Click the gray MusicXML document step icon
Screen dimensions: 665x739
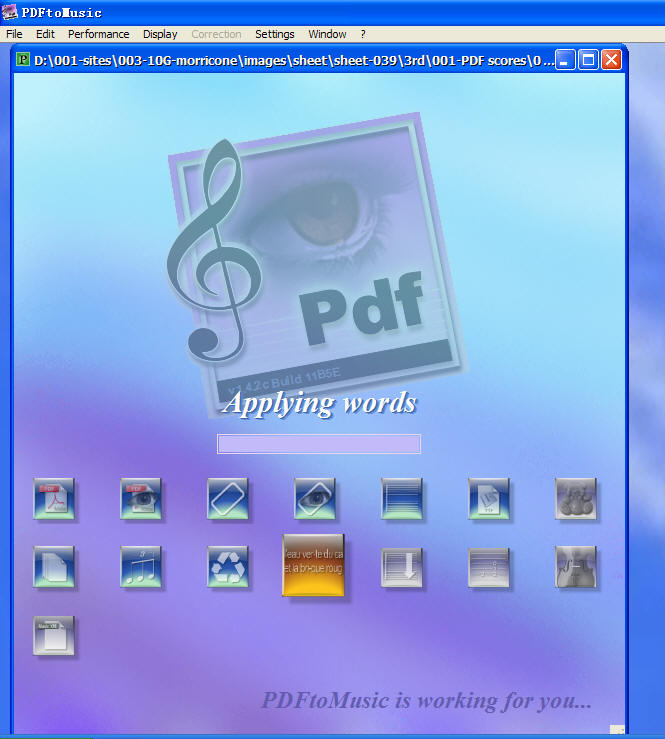coord(54,635)
